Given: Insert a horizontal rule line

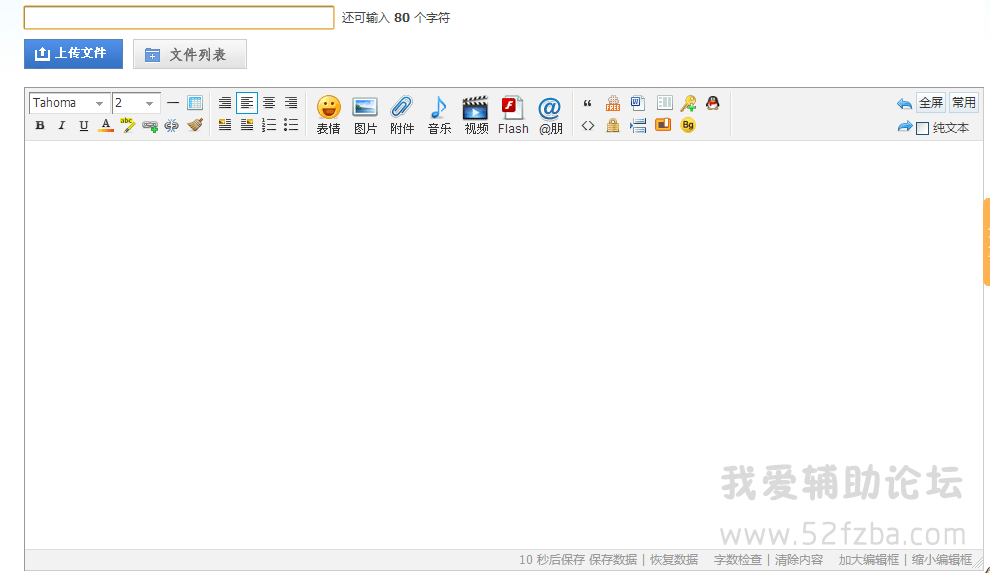Looking at the screenshot, I should click(x=172, y=102).
